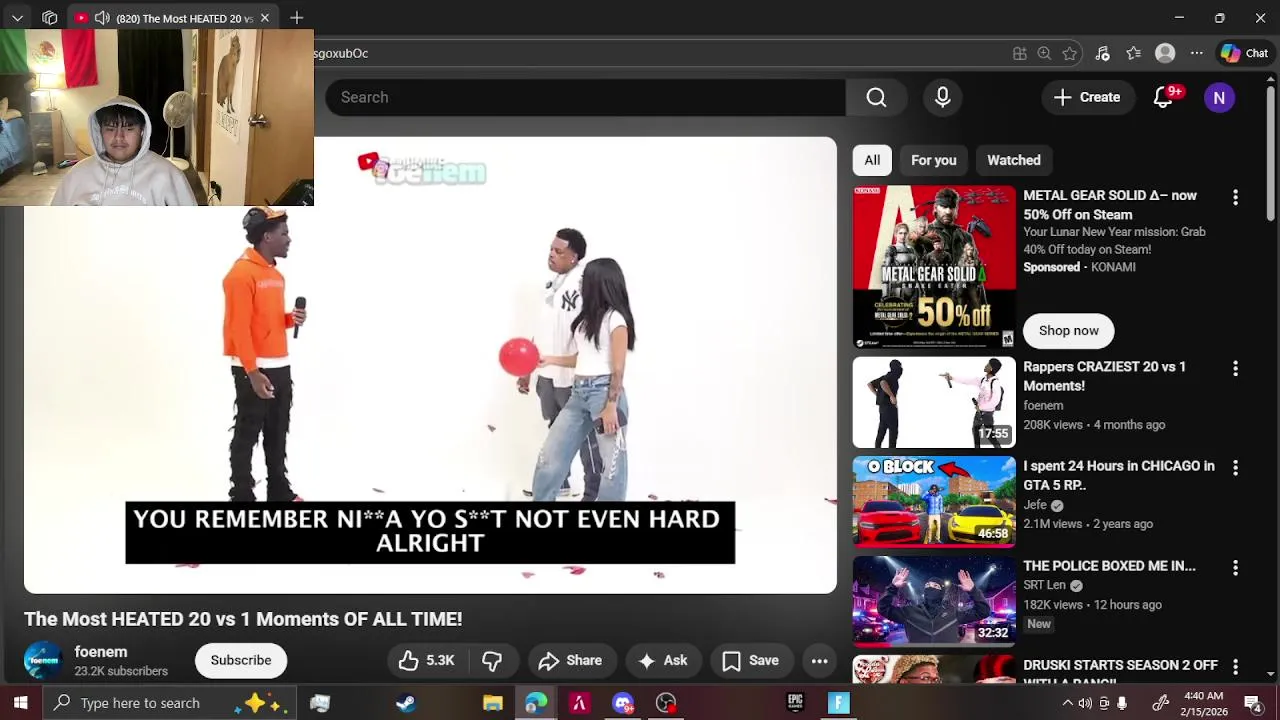Image resolution: width=1280 pixels, height=720 pixels.
Task: Click the foenem channel name link
Action: click(x=101, y=651)
